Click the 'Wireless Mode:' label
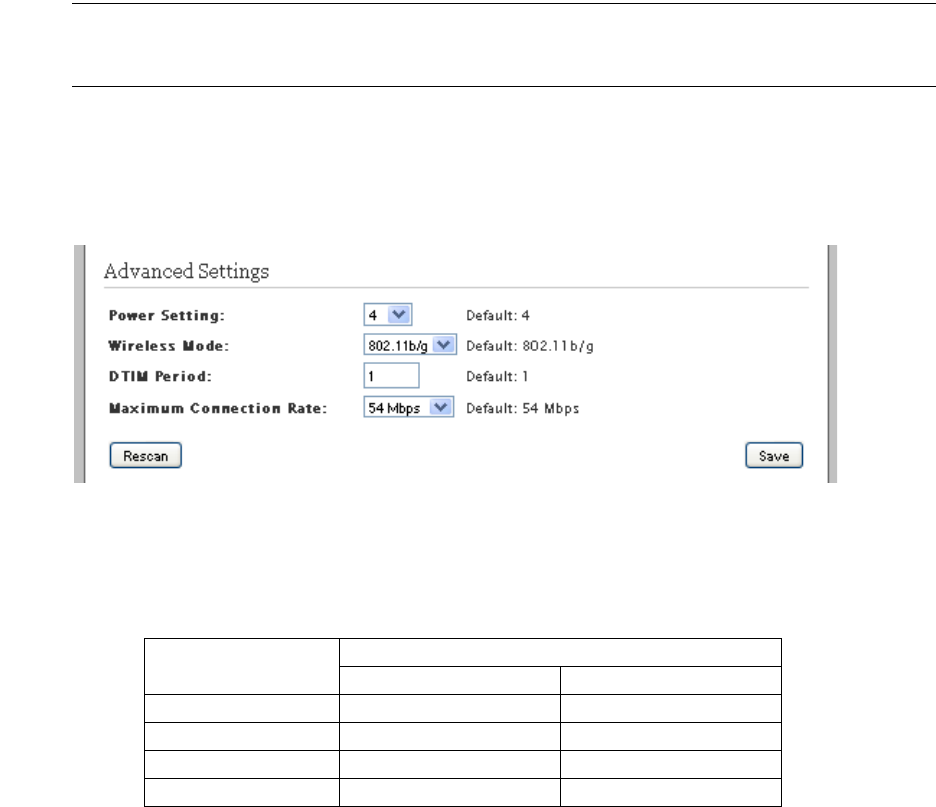 click(x=168, y=346)
